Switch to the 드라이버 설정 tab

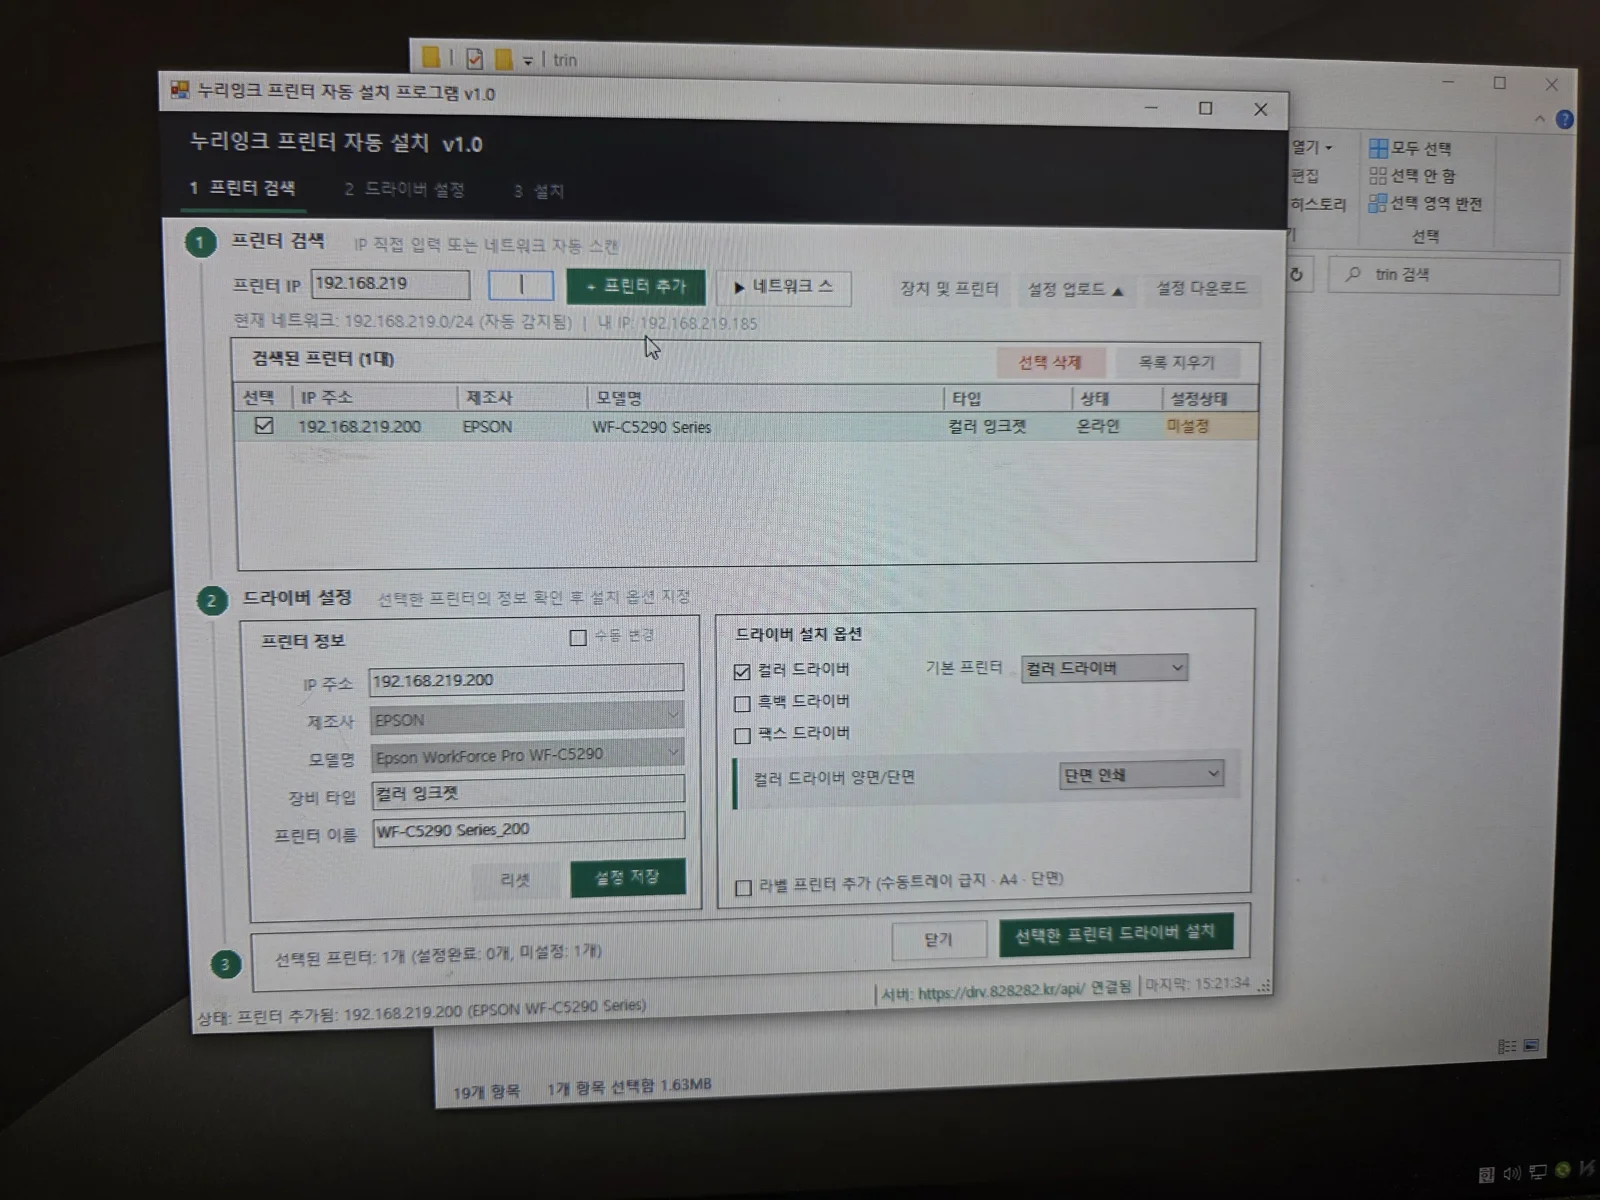404,189
